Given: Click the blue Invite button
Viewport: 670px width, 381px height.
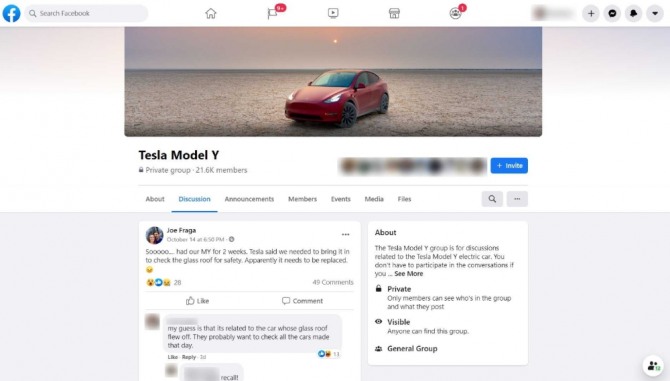Looking at the screenshot, I should tap(509, 166).
